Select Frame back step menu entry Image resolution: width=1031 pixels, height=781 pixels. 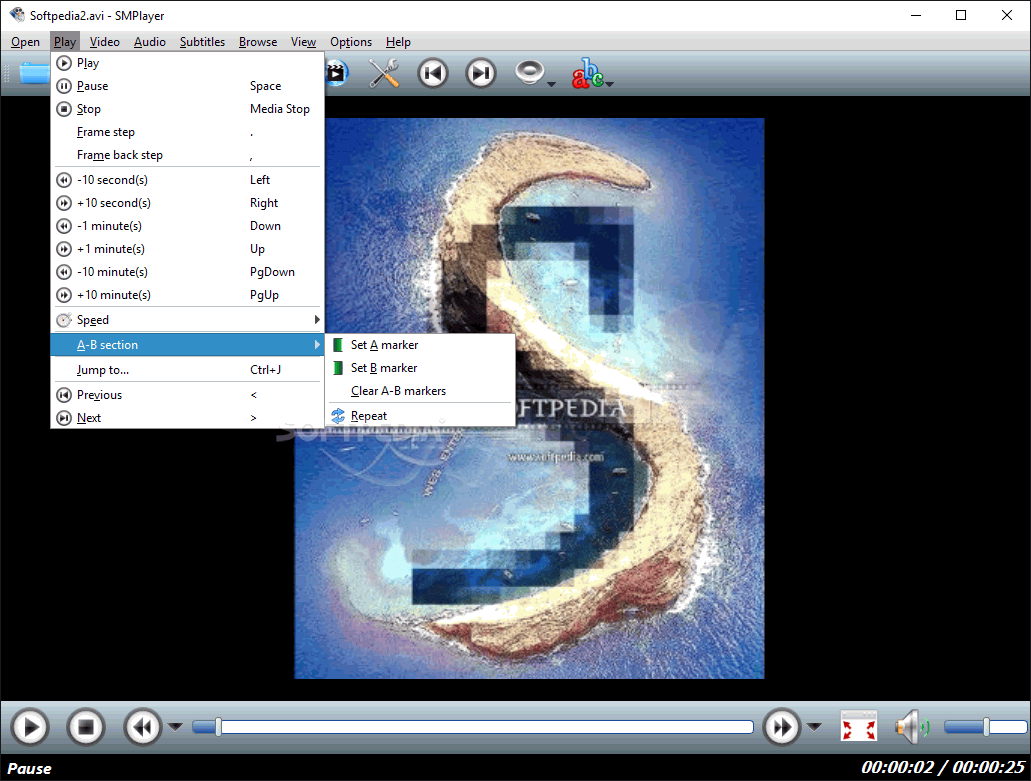pos(187,155)
